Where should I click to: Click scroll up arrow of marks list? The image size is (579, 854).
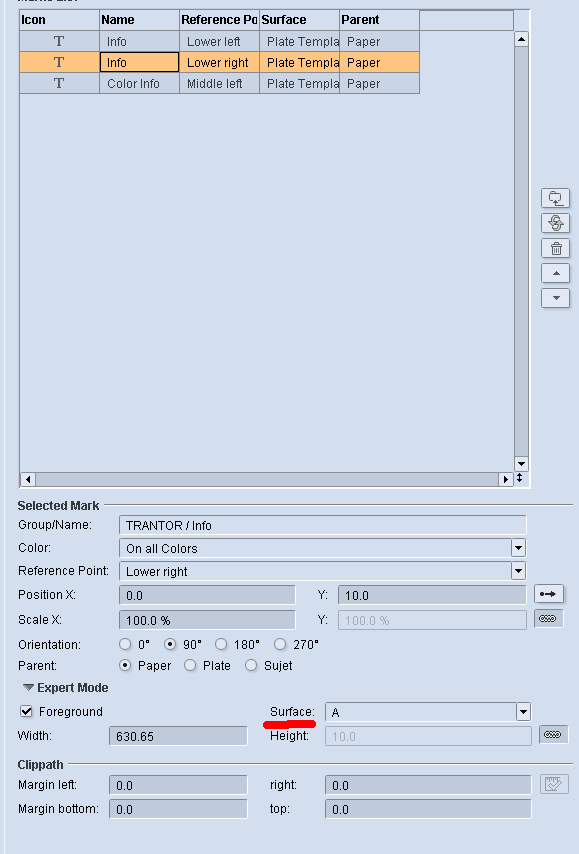coord(521,39)
